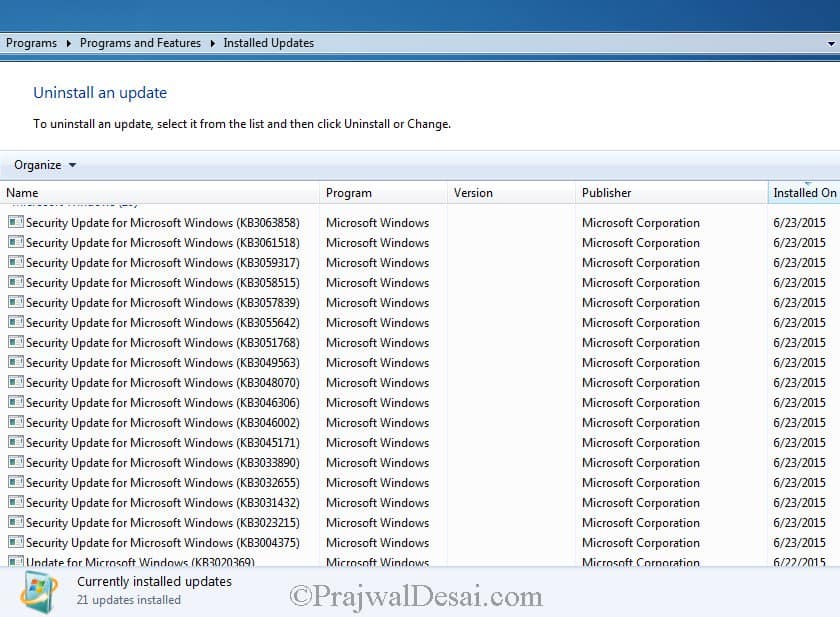
Task: Click the icon beside update KB3051768
Action: pyautogui.click(x=16, y=342)
